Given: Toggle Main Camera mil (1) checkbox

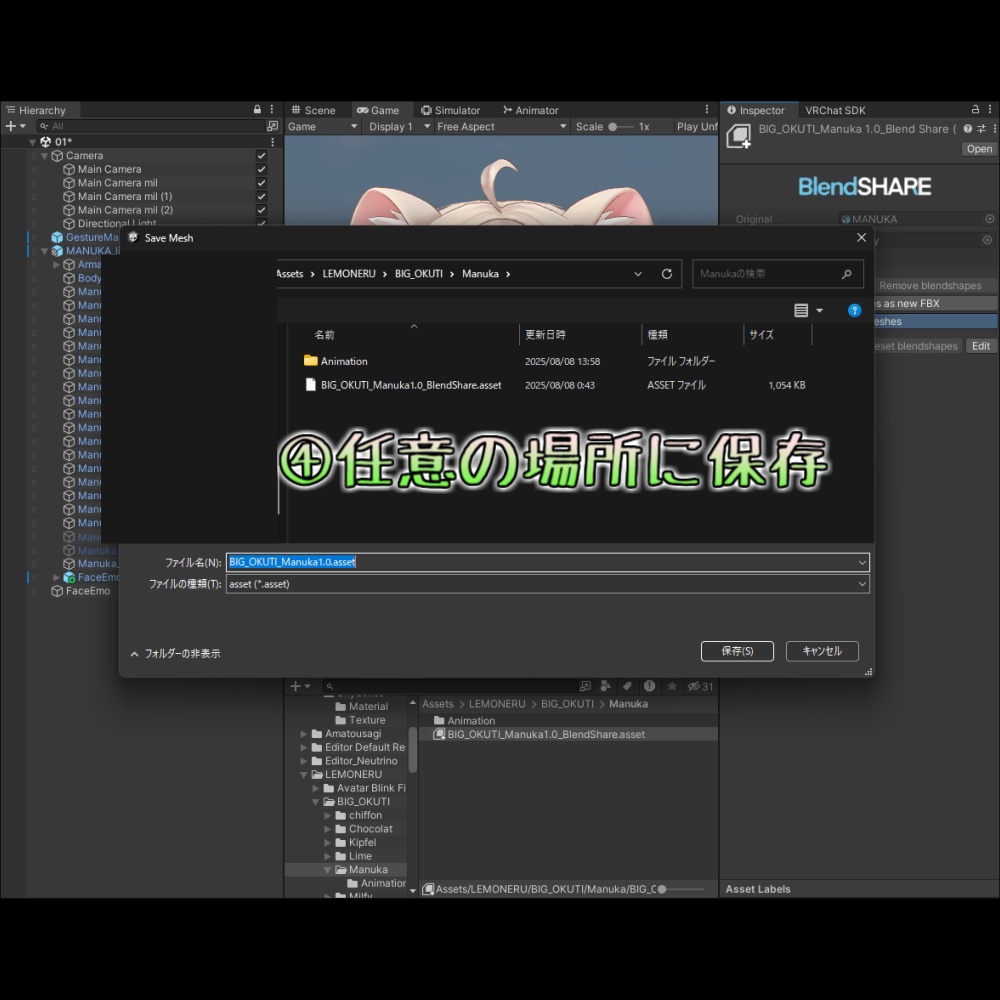Looking at the screenshot, I should point(261,196).
